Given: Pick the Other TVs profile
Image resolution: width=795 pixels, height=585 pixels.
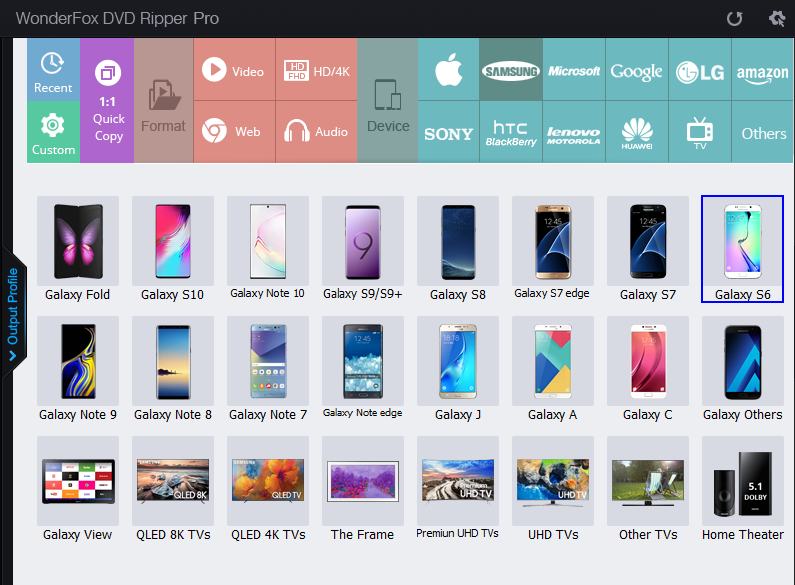Looking at the screenshot, I should tap(648, 489).
